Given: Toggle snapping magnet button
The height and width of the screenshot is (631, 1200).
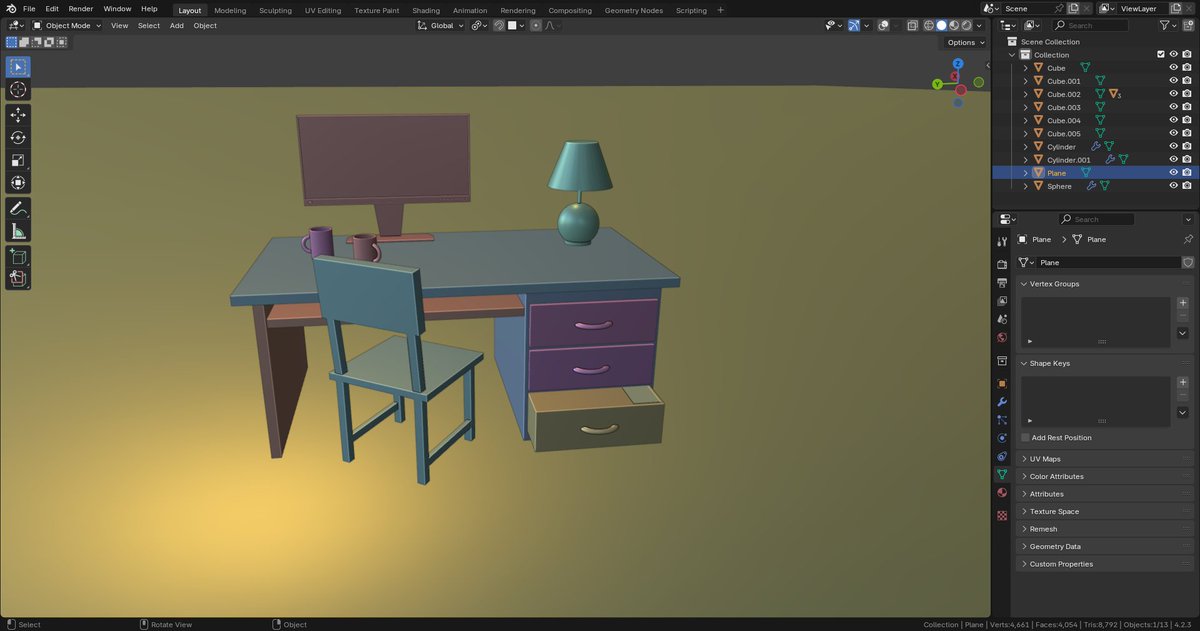Looking at the screenshot, I should [x=499, y=25].
